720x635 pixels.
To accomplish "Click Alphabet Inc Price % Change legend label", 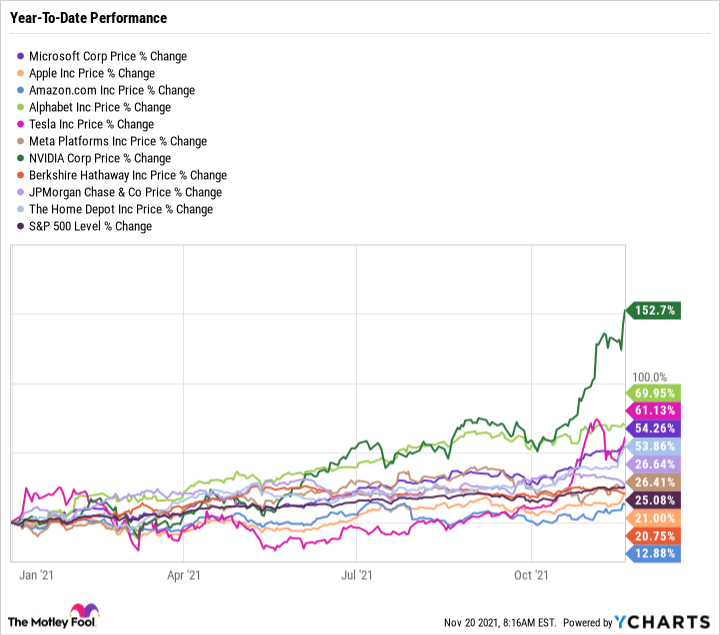I will pos(100,107).
